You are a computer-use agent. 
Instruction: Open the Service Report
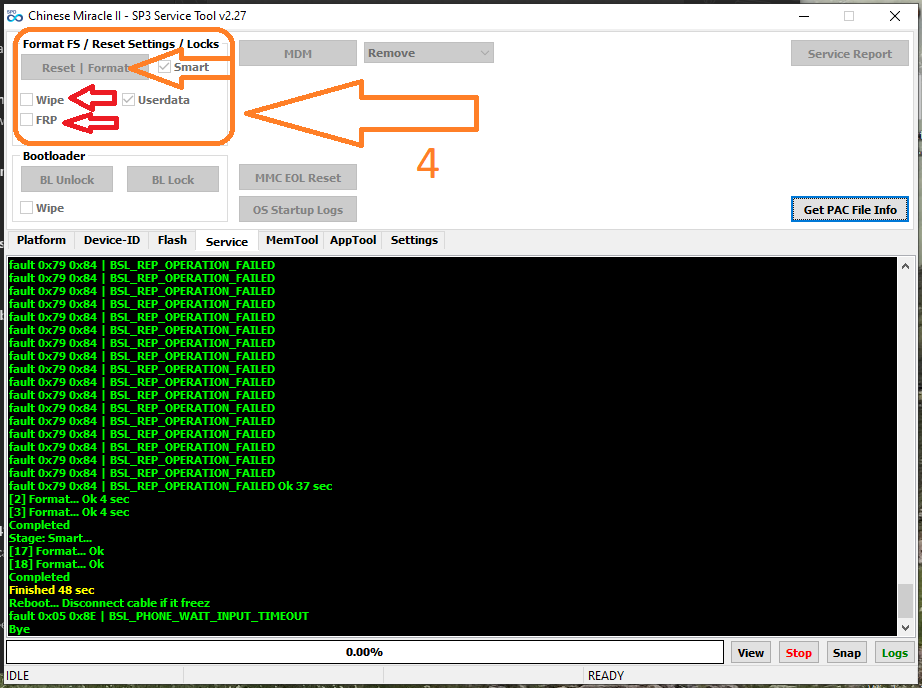pyautogui.click(x=850, y=54)
